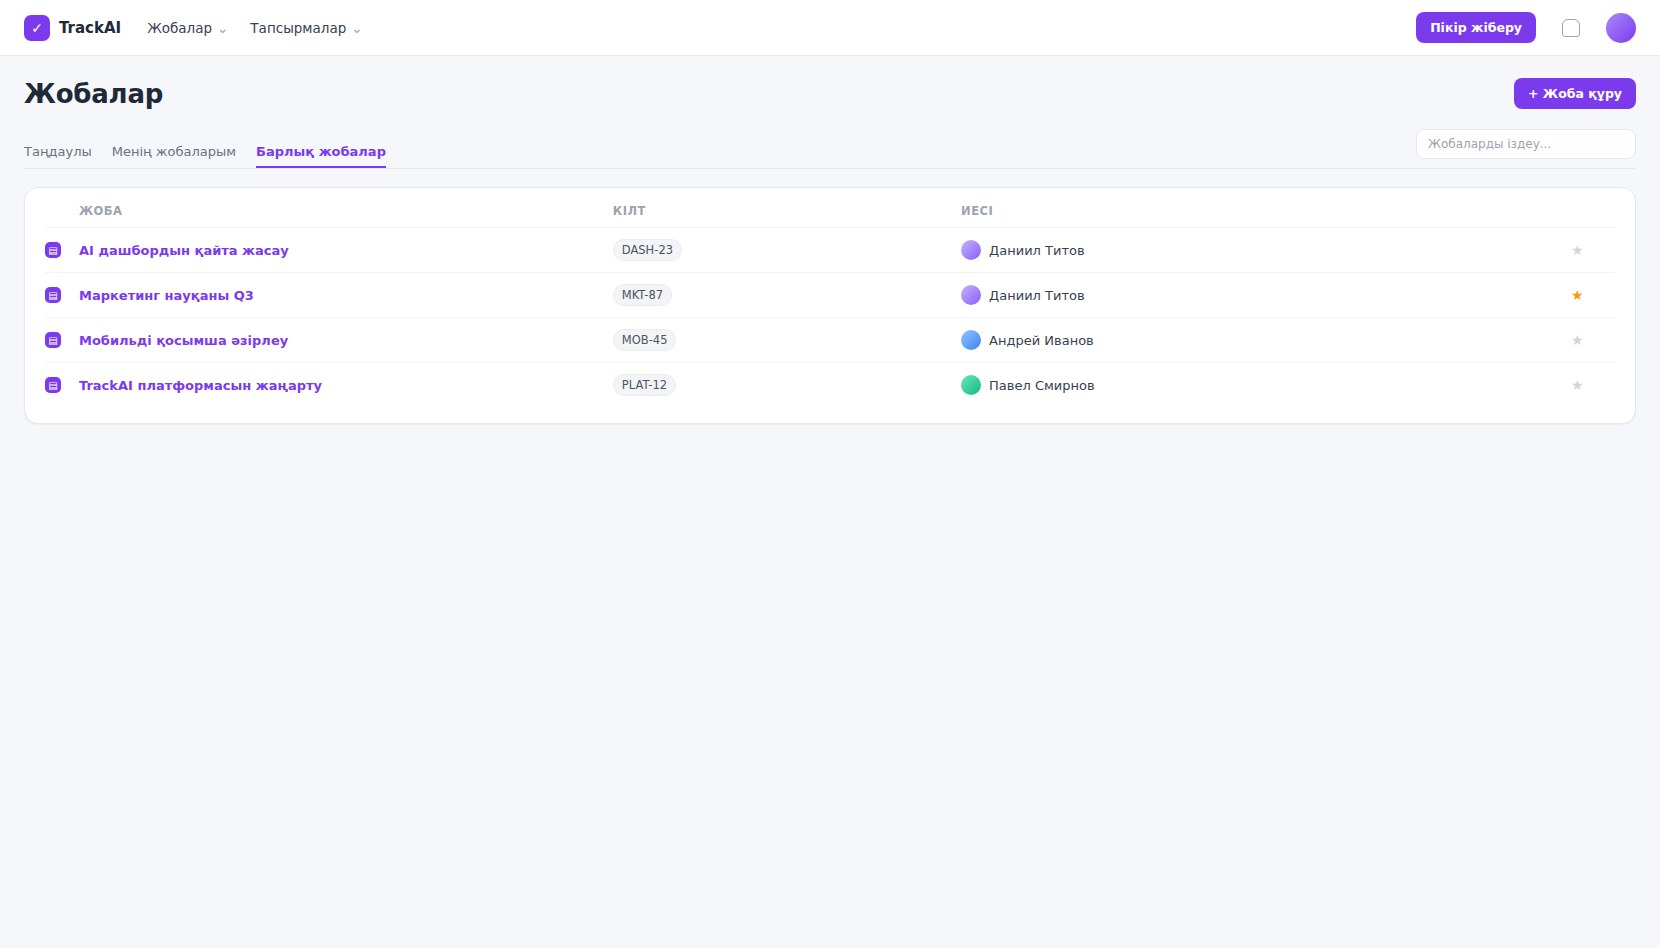The width and height of the screenshot is (1660, 948).
Task: Click the TrackAI logo checkmark icon
Action: [37, 28]
